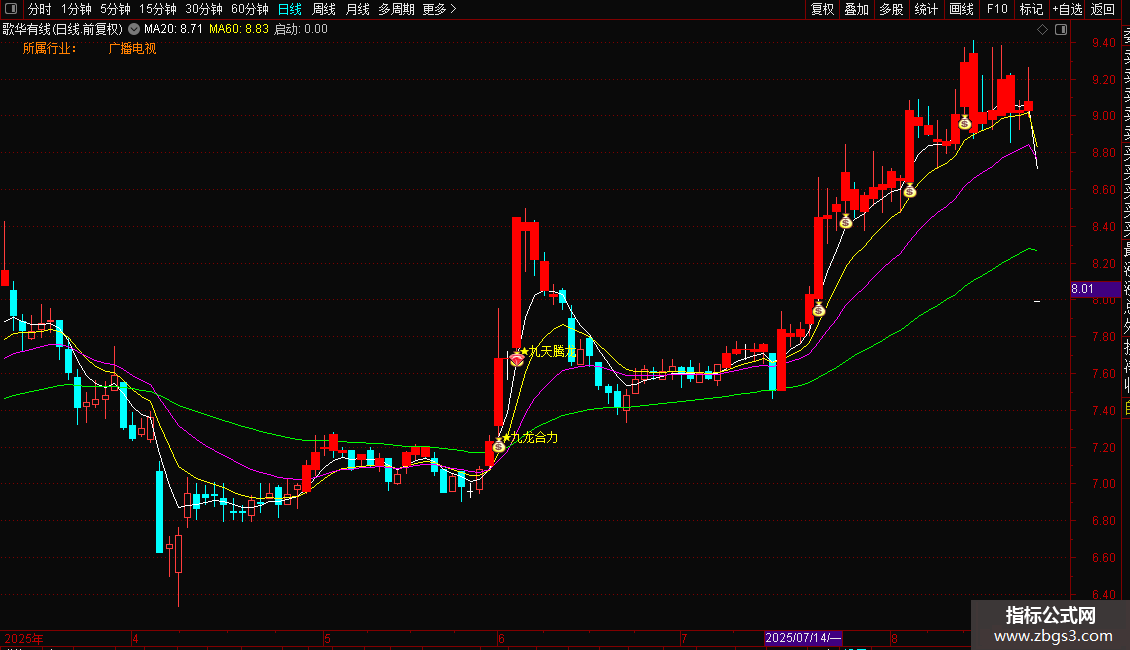Click the 2025/07/14 date marker
The height and width of the screenshot is (650, 1130).
803,638
